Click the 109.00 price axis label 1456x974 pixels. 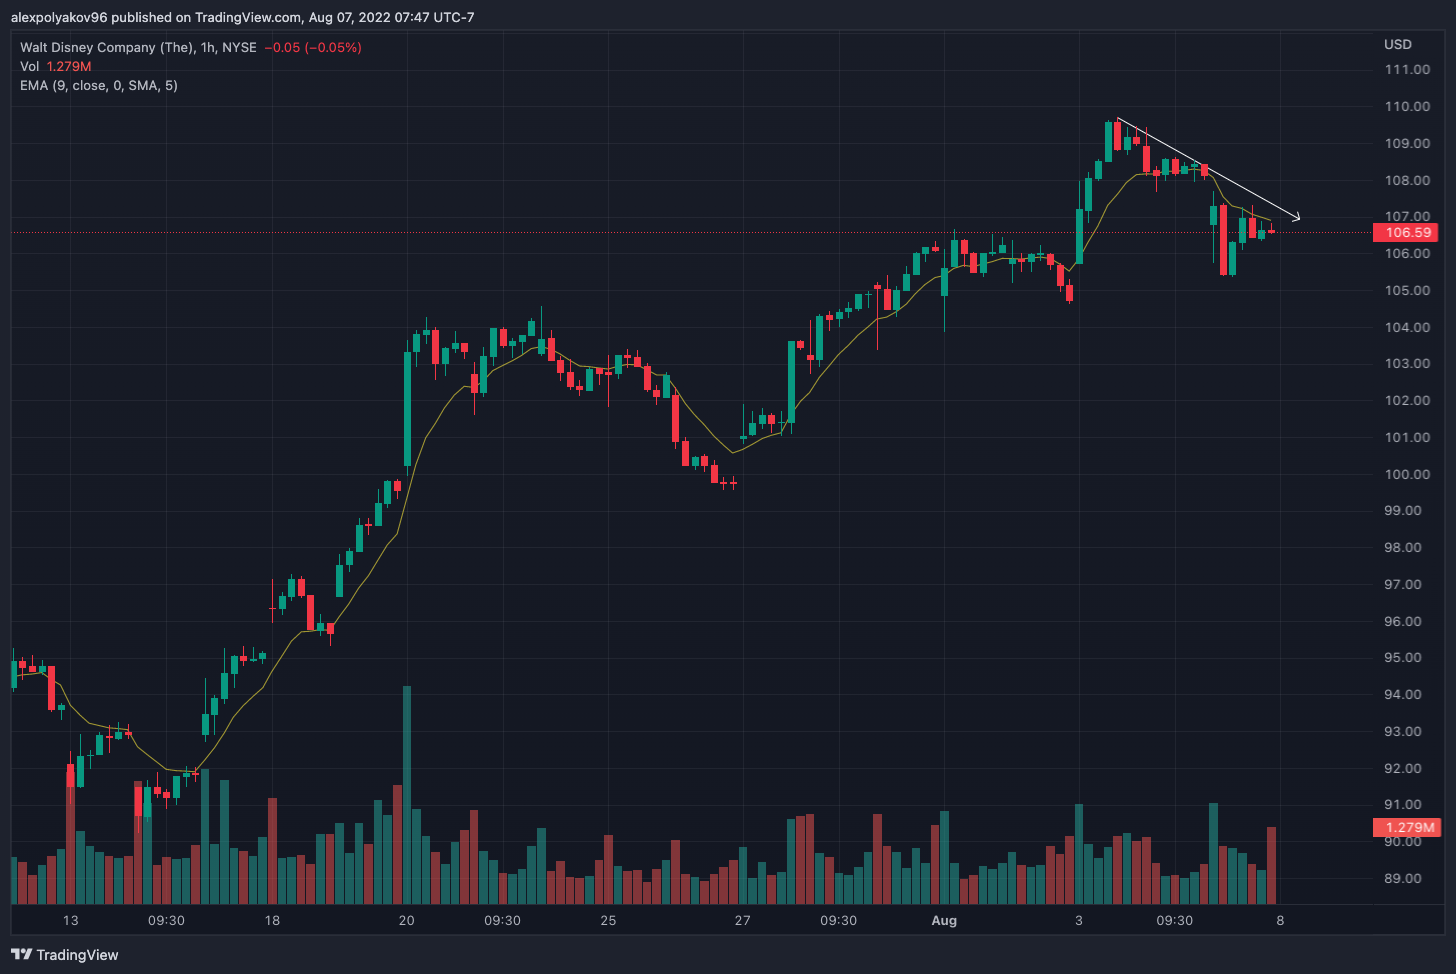[1407, 143]
